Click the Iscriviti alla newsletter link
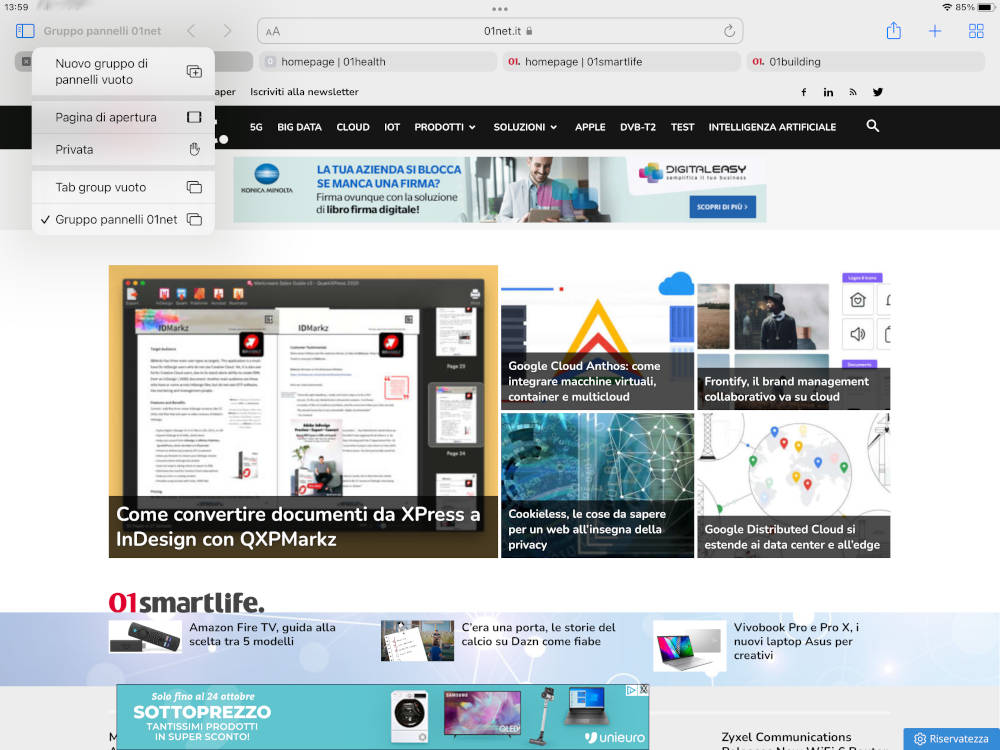Screen dimensions: 1000x750 [x=304, y=92]
